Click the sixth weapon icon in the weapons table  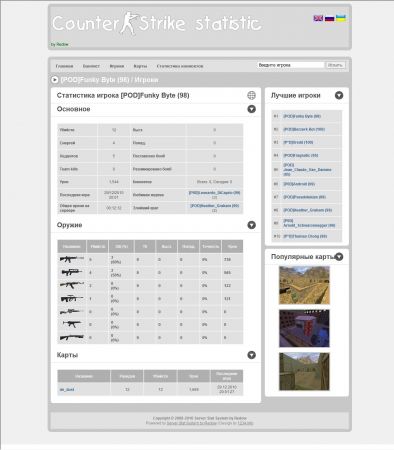point(71,324)
